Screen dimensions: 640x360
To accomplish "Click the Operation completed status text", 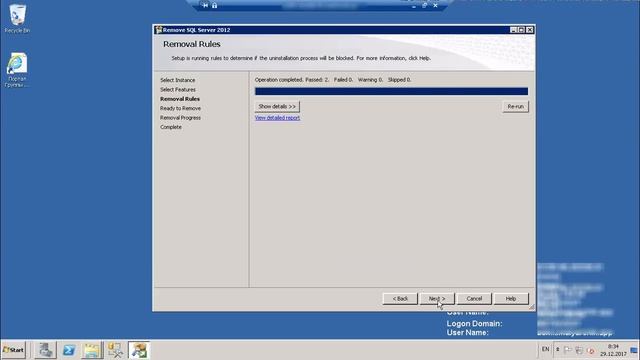I will (x=333, y=80).
